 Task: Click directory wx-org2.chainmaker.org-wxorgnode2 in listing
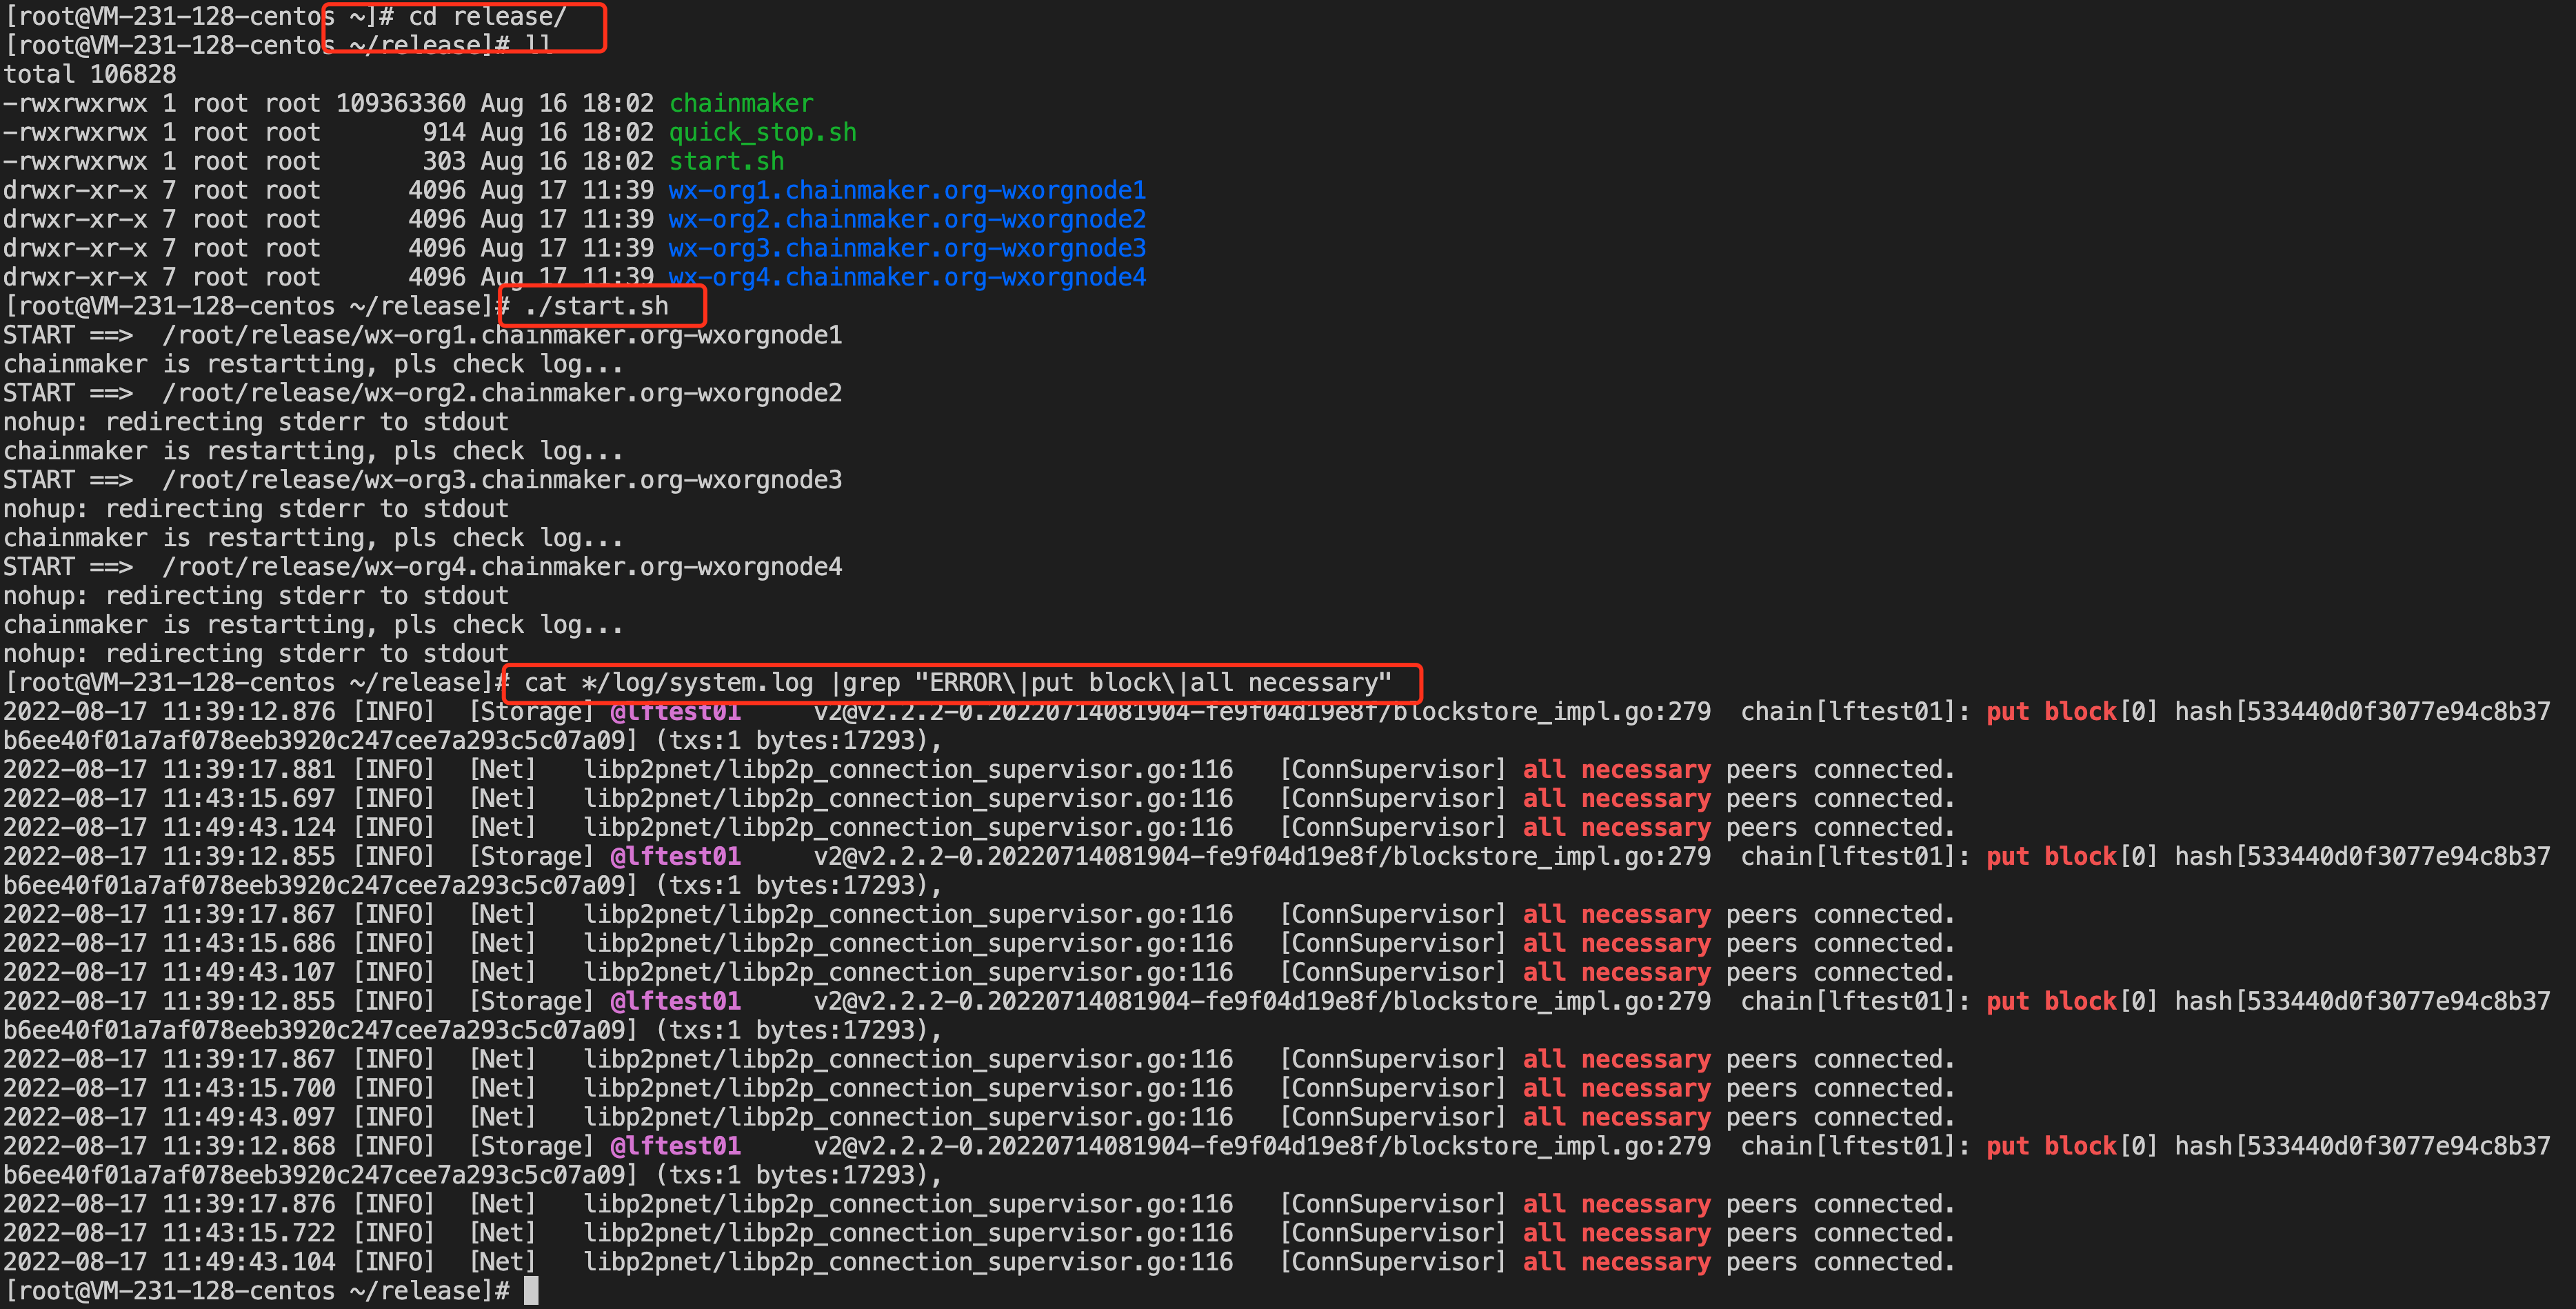click(906, 219)
